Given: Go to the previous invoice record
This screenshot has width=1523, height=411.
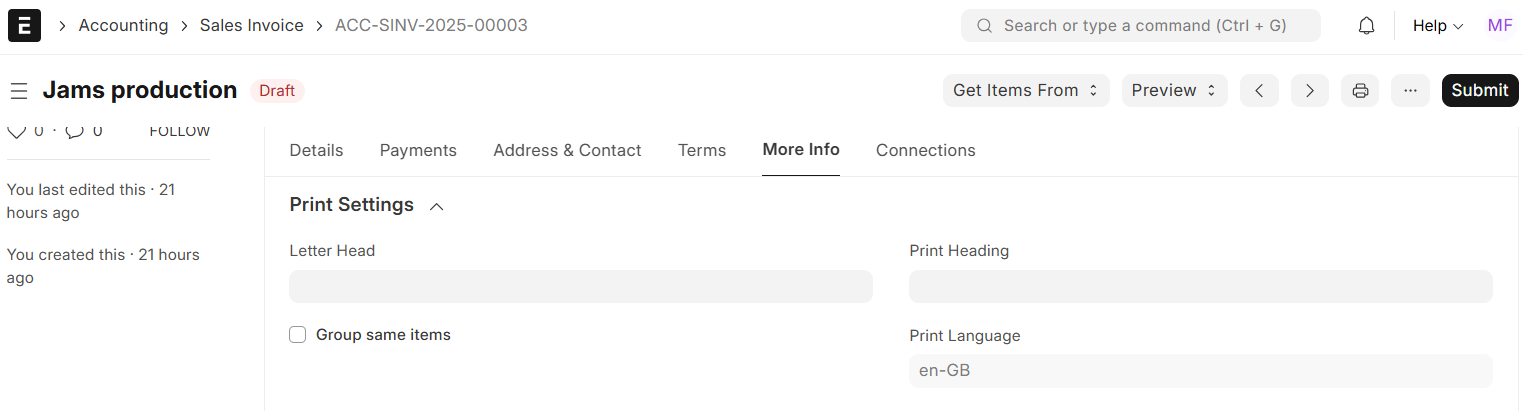Looking at the screenshot, I should point(1259,91).
